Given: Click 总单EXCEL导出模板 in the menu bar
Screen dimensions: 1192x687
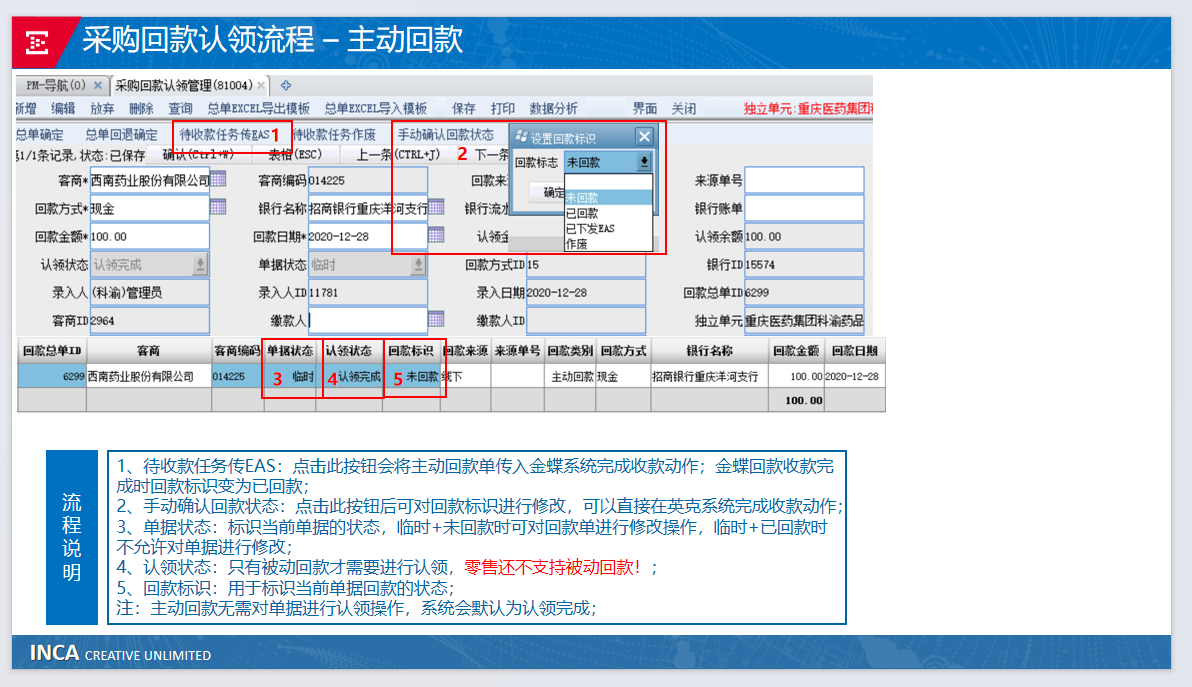Looking at the screenshot, I should point(258,109).
